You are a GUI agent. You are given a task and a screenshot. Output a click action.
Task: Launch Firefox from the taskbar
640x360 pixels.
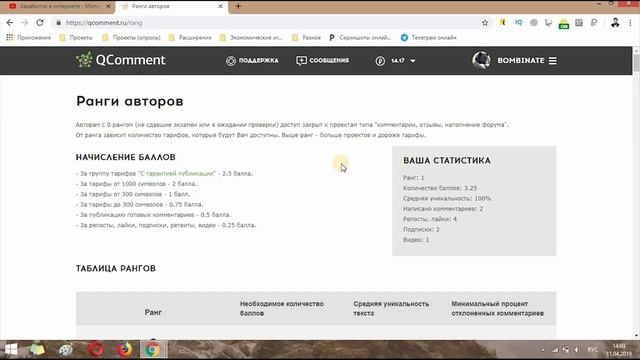tap(125, 349)
